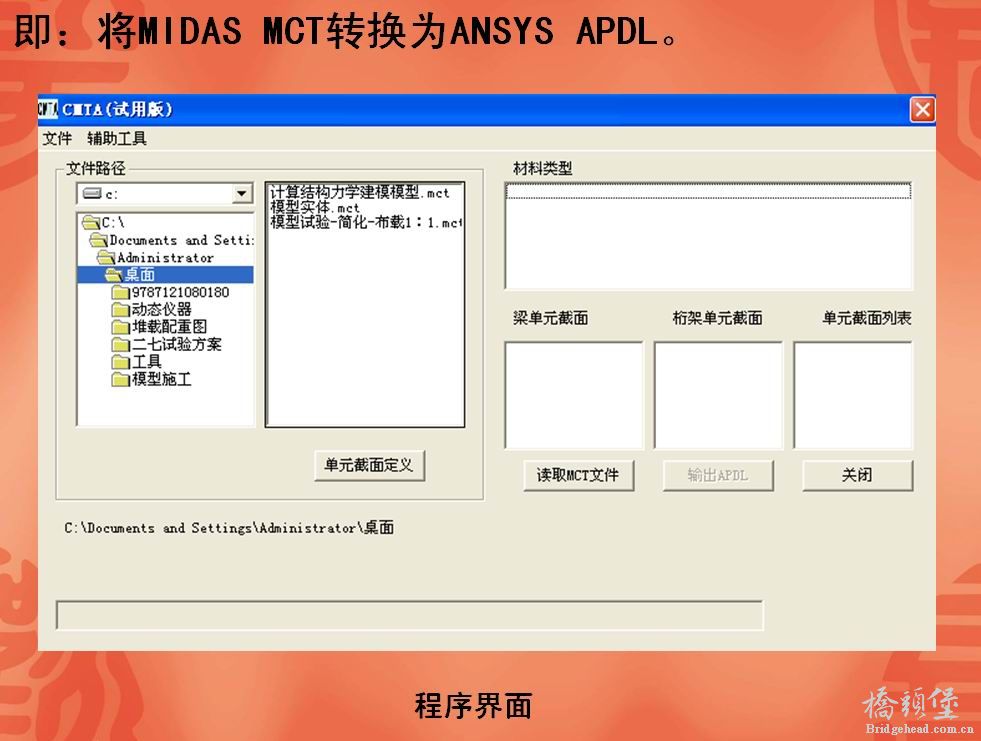This screenshot has height=741, width=981.
Task: Select file 计算结构力学建模模型.mct
Action: click(360, 192)
